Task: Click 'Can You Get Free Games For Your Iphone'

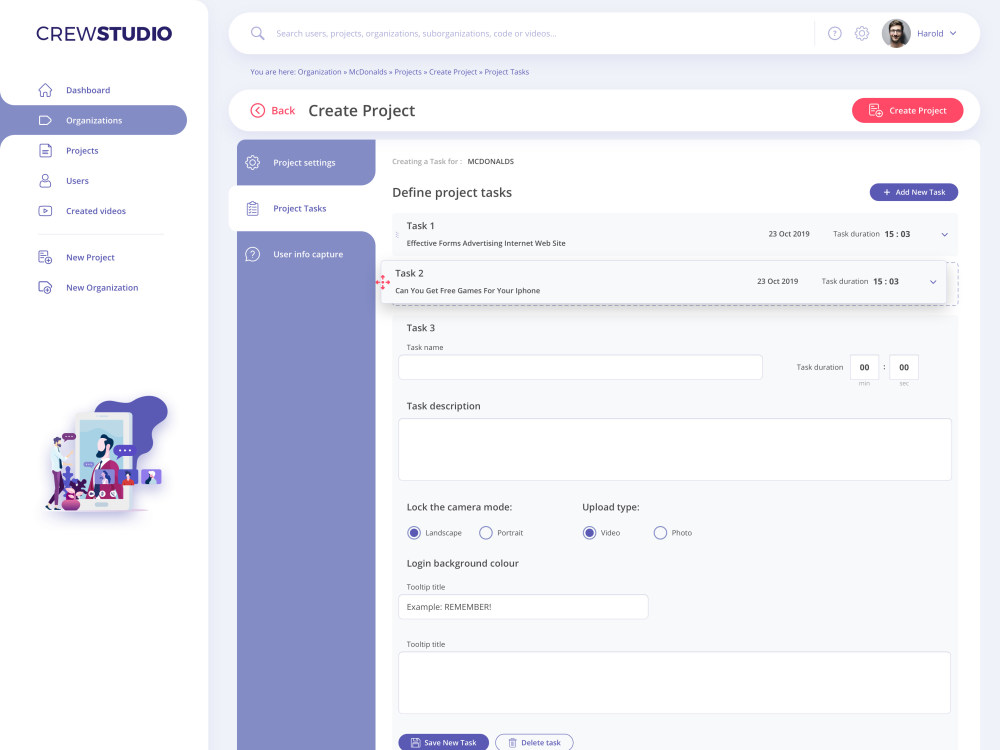Action: coord(467,290)
